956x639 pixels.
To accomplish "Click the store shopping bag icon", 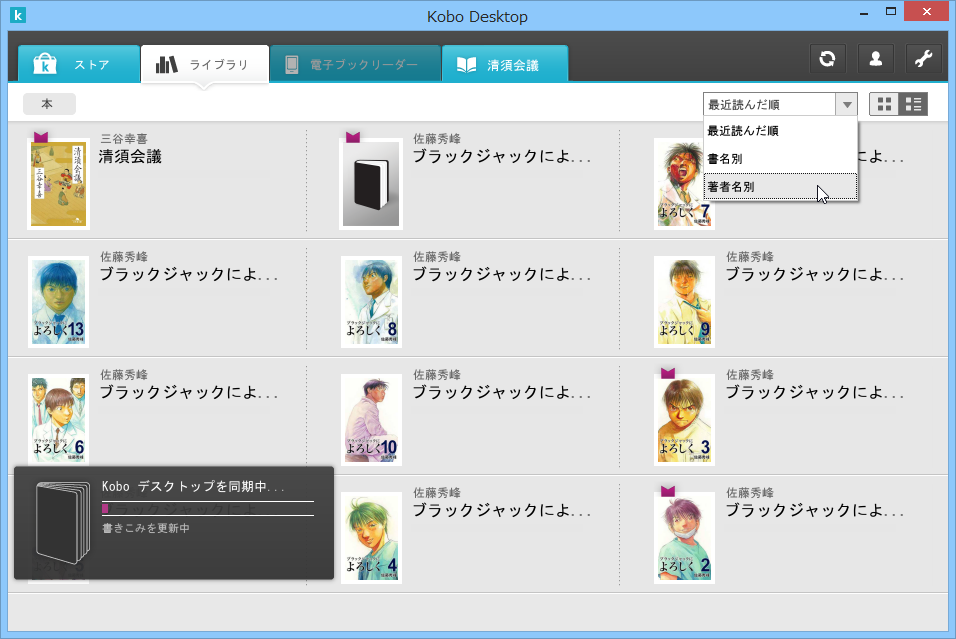I will (45, 63).
